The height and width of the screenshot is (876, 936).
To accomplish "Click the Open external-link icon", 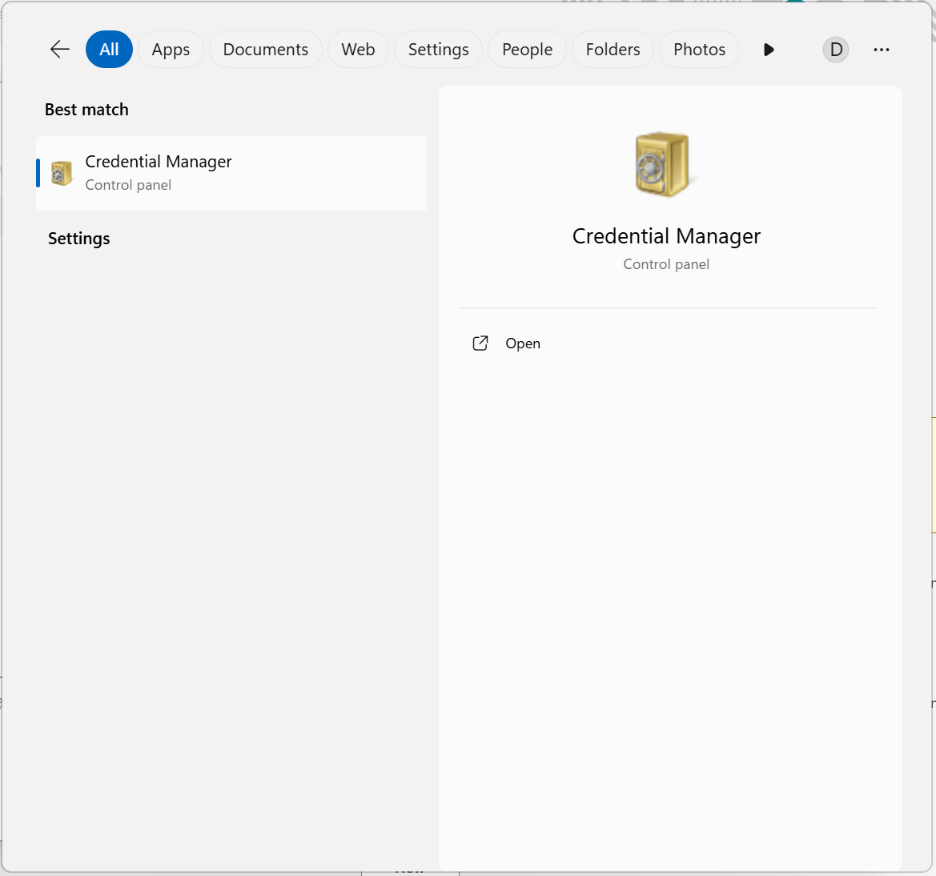I will point(481,343).
